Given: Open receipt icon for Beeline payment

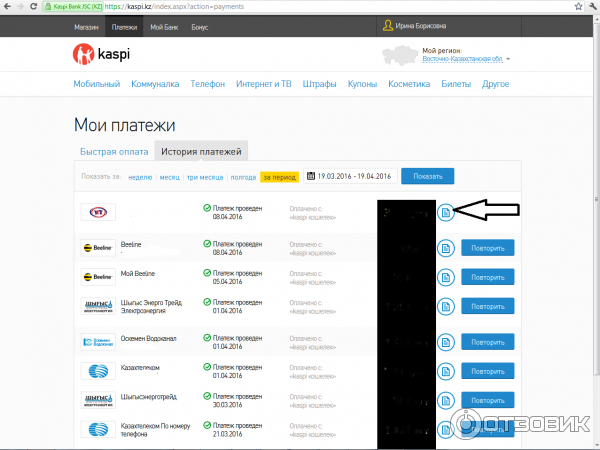Looking at the screenshot, I should click(445, 247).
